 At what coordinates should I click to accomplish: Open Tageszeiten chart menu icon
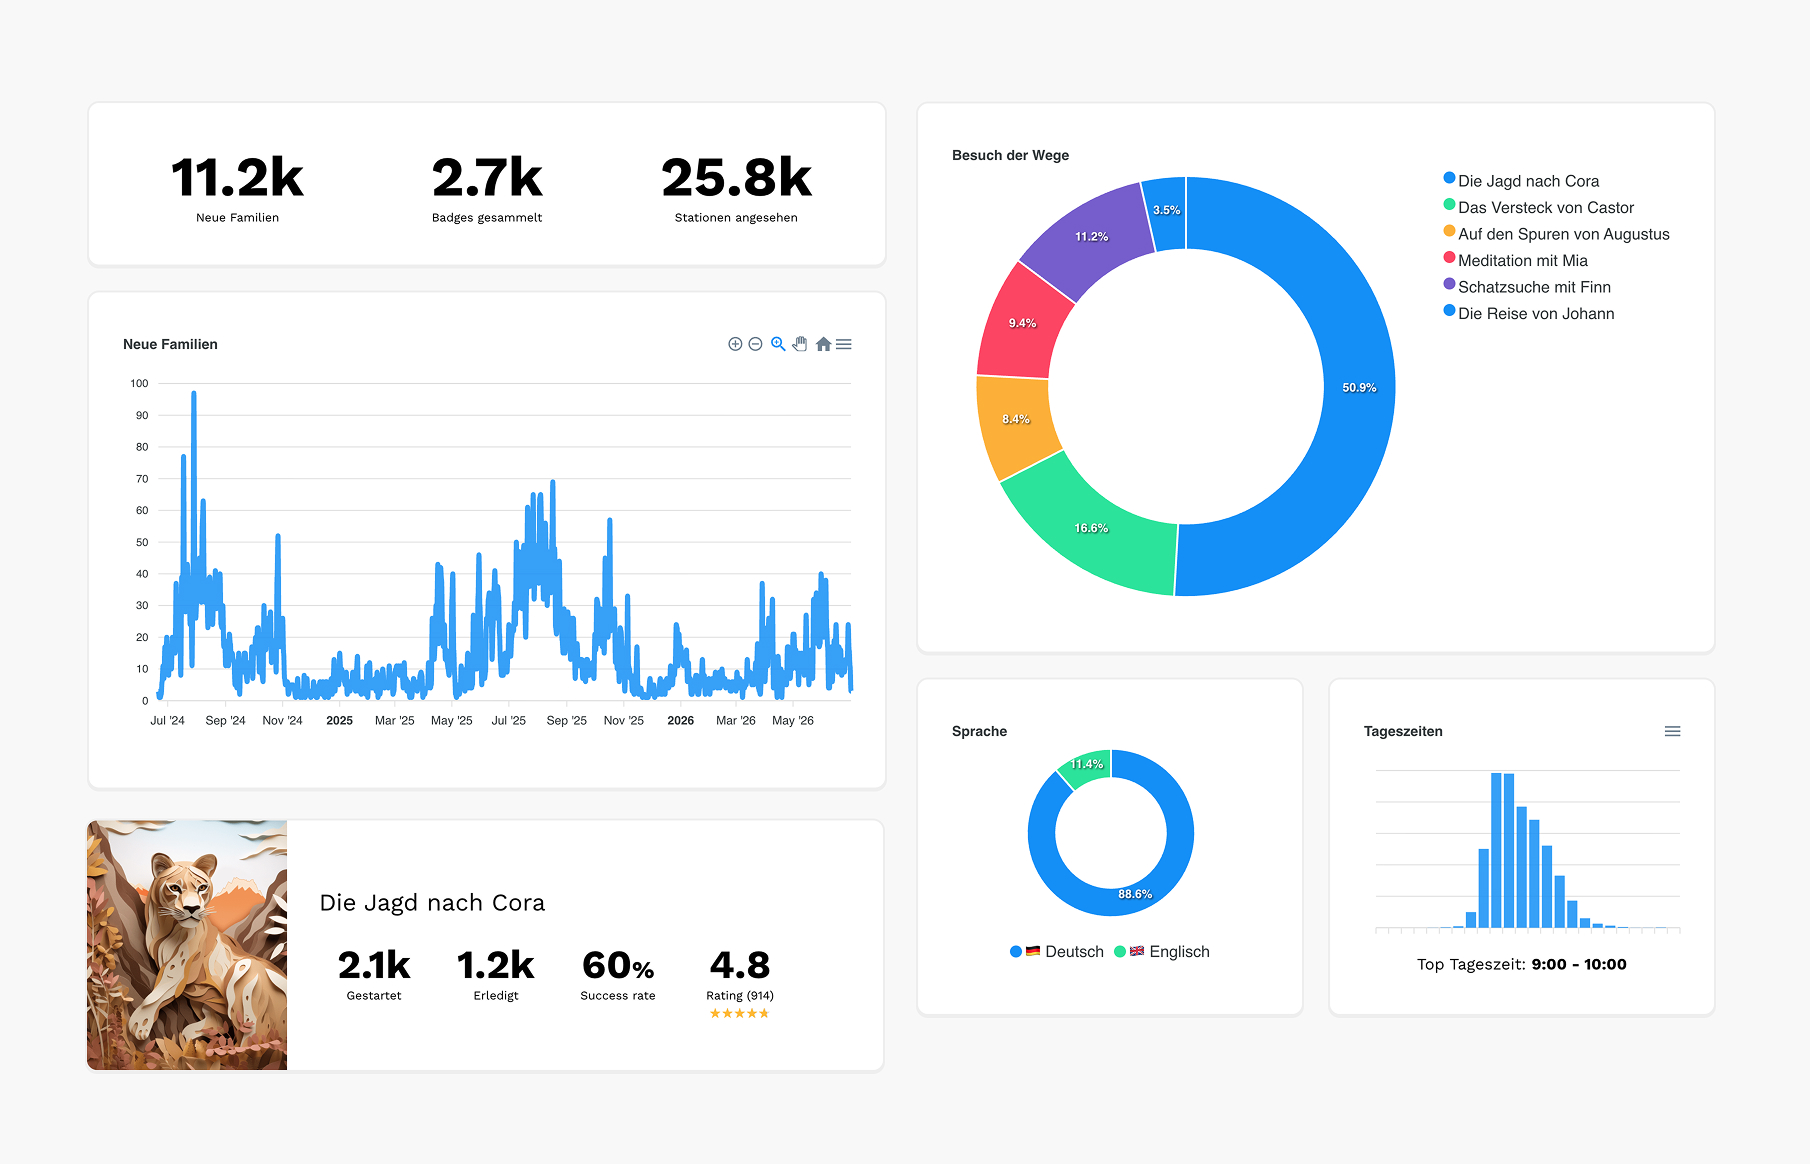point(1672,731)
